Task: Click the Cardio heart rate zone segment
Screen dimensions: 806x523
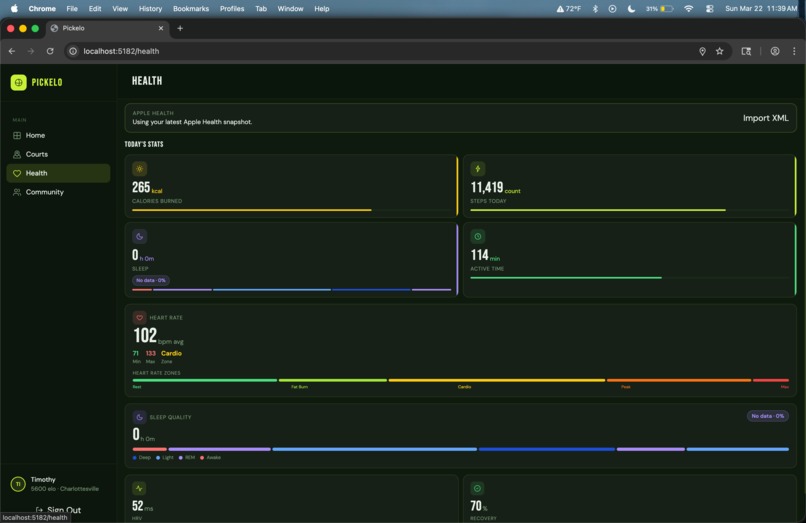Action: tap(497, 380)
